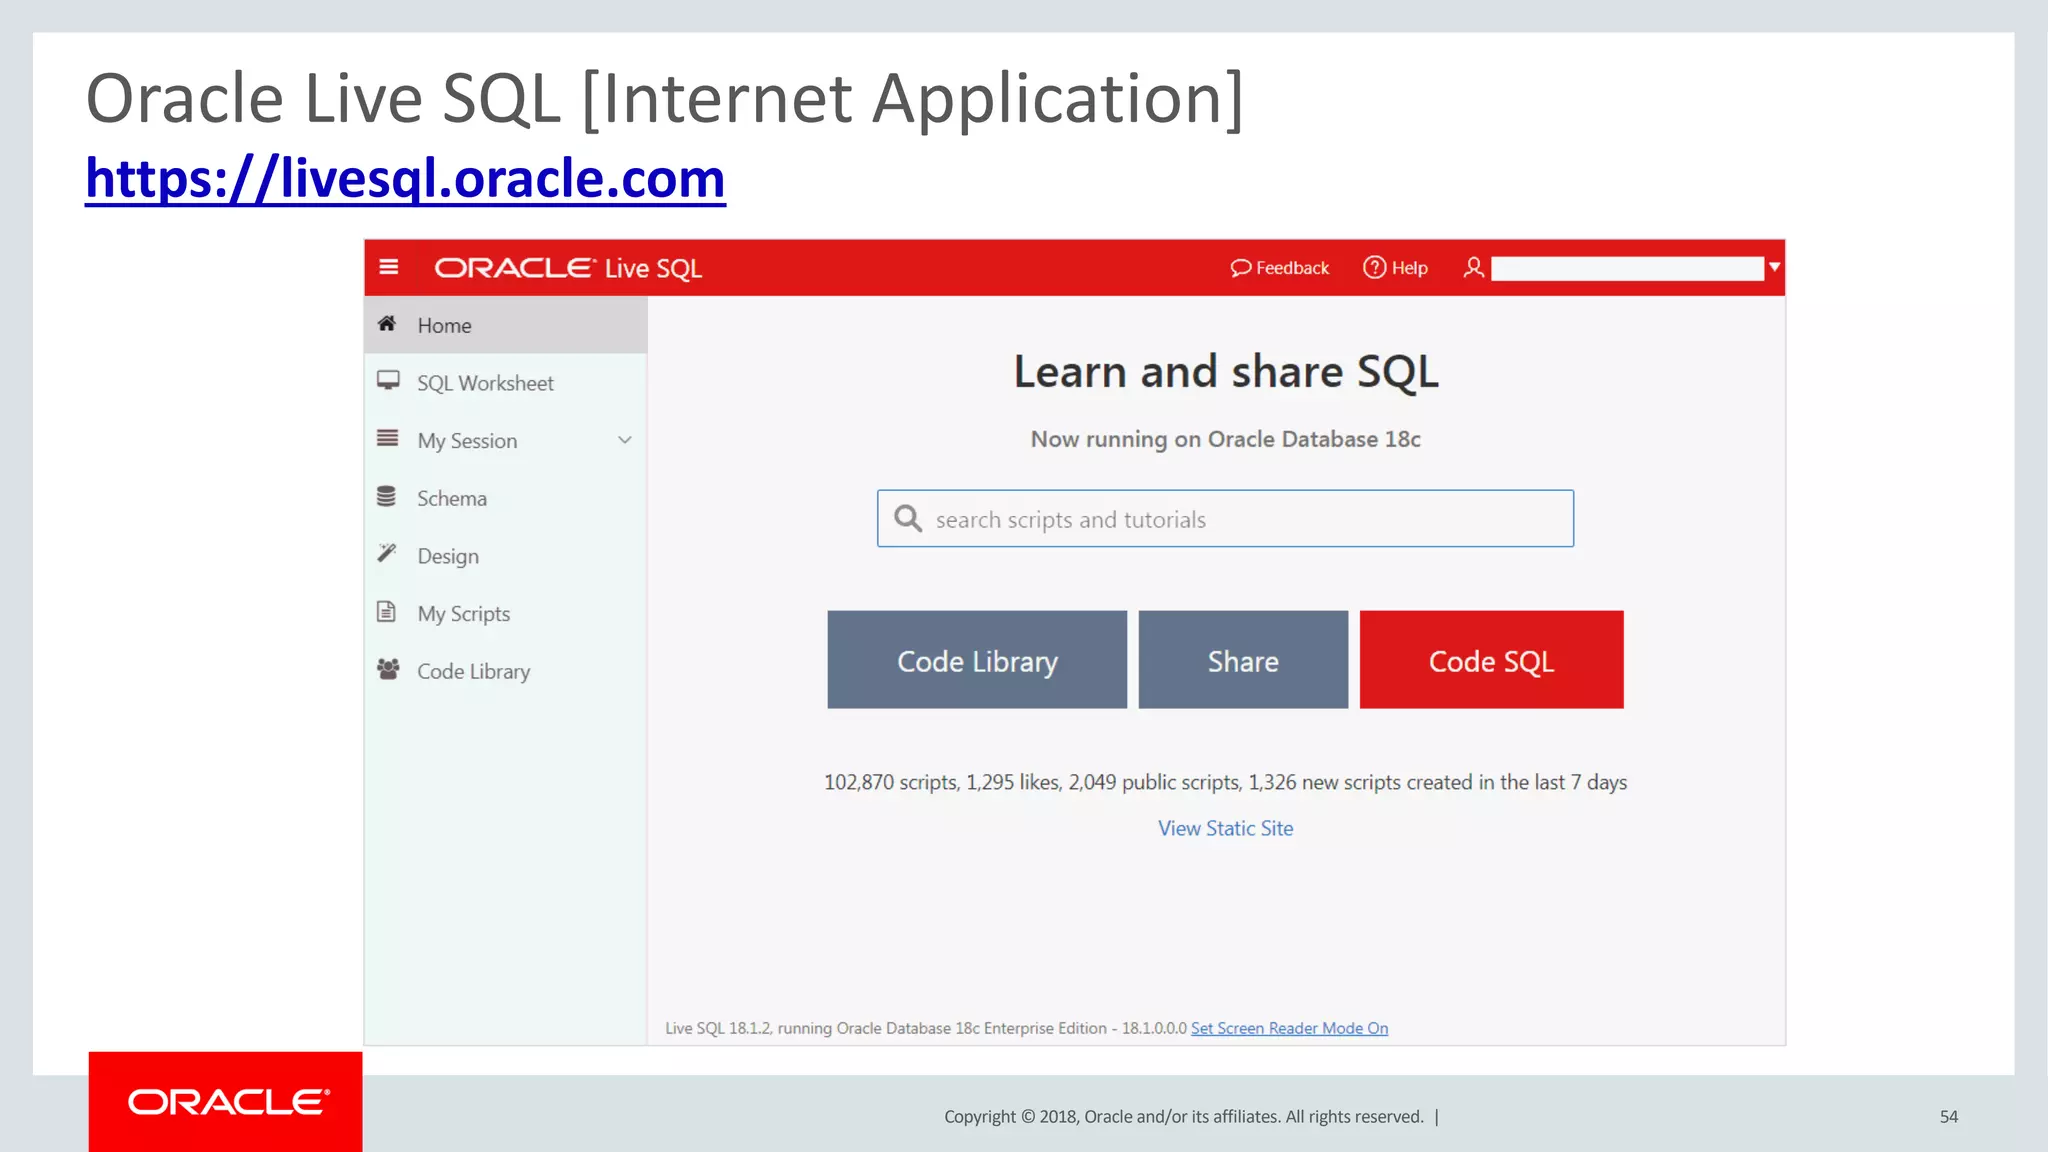The width and height of the screenshot is (2048, 1152).
Task: Click the Feedback text link
Action: (x=1292, y=268)
